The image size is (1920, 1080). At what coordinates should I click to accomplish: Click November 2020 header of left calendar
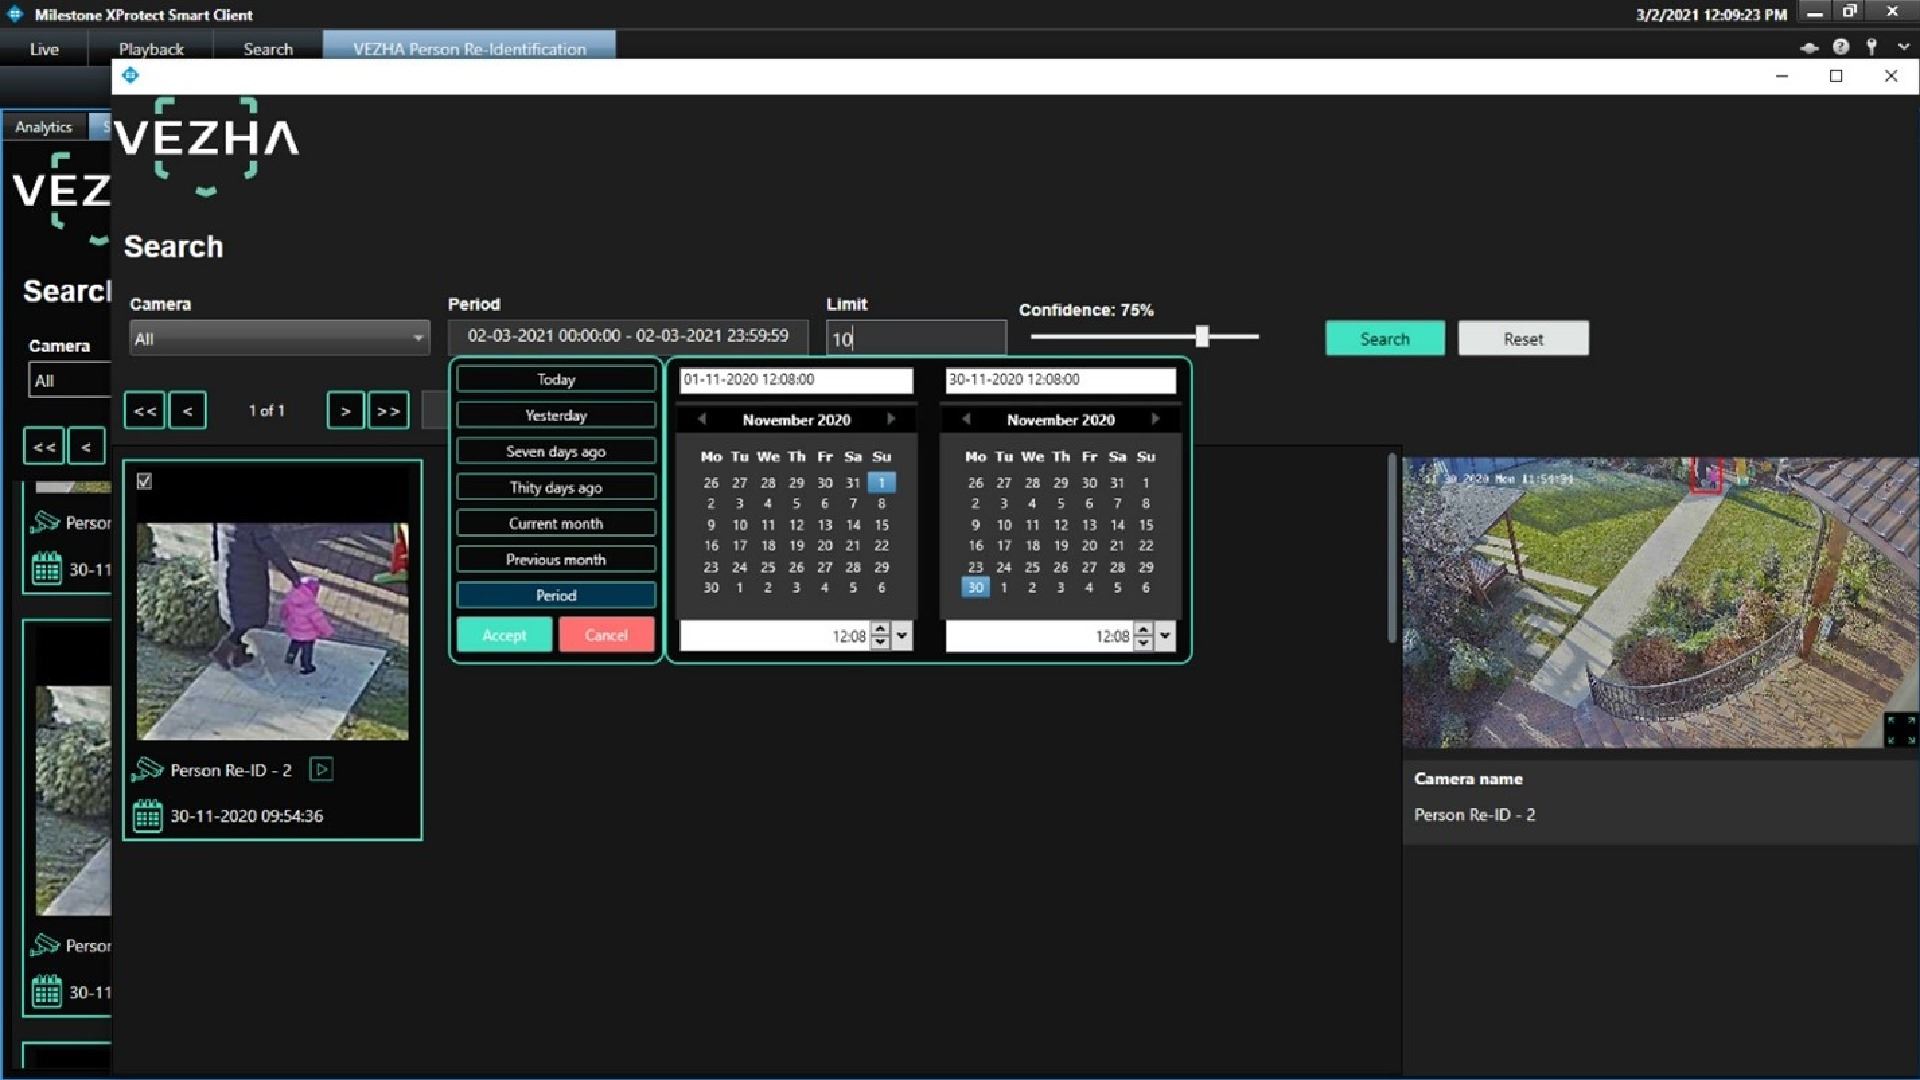[796, 420]
